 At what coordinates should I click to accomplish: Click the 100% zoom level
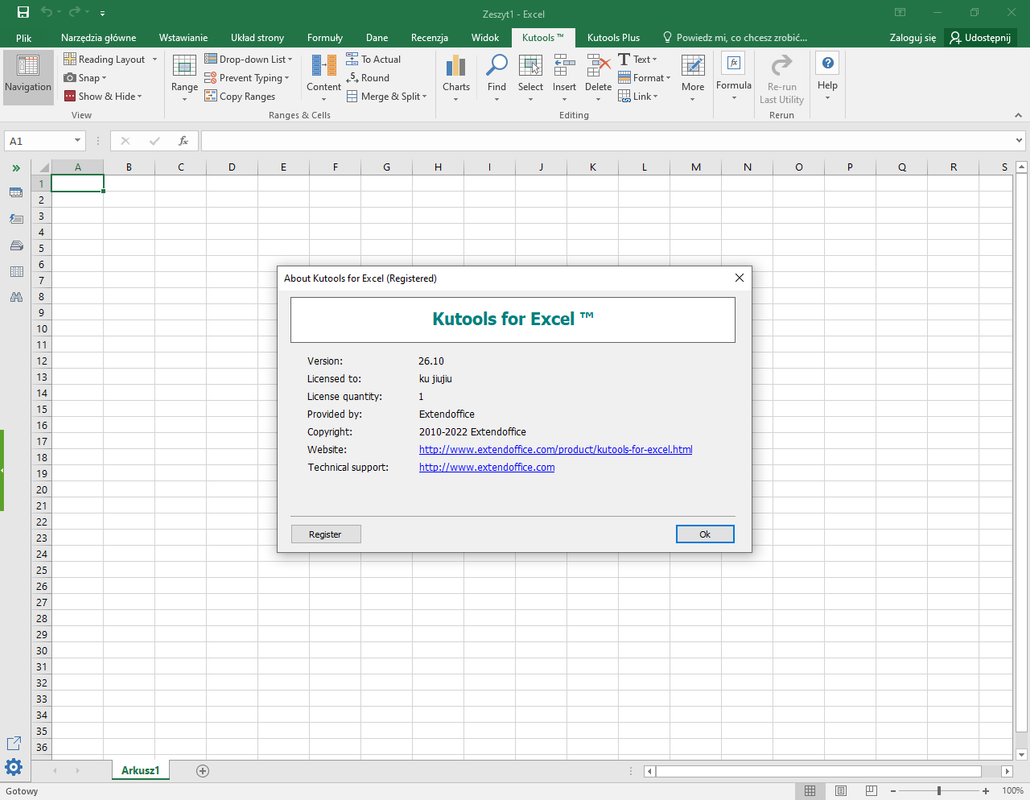[x=1012, y=791]
